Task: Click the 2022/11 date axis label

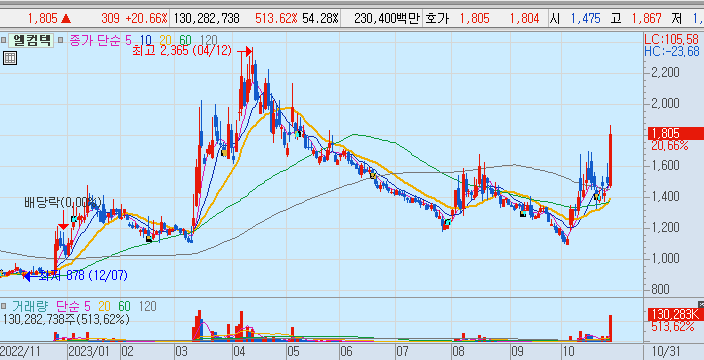Action: coord(21,350)
